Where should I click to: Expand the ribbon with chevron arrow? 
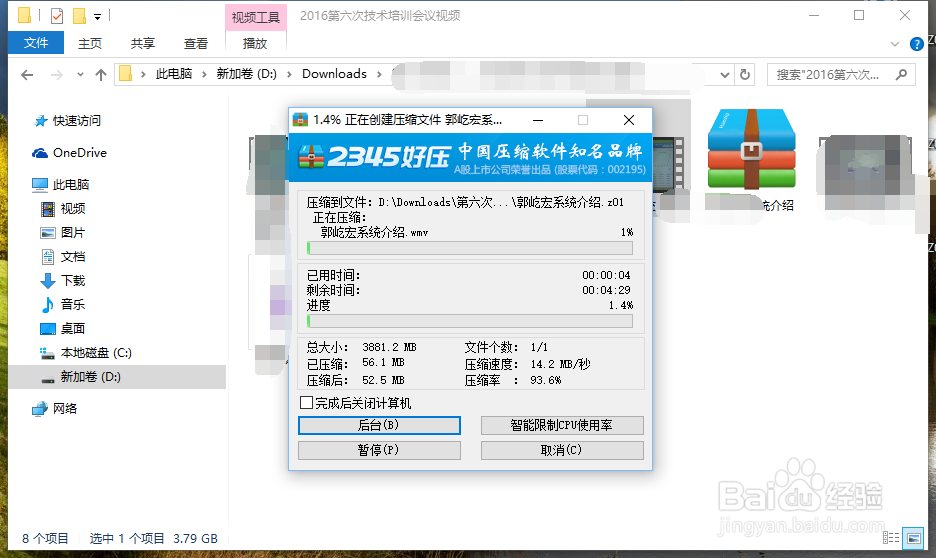coord(894,44)
